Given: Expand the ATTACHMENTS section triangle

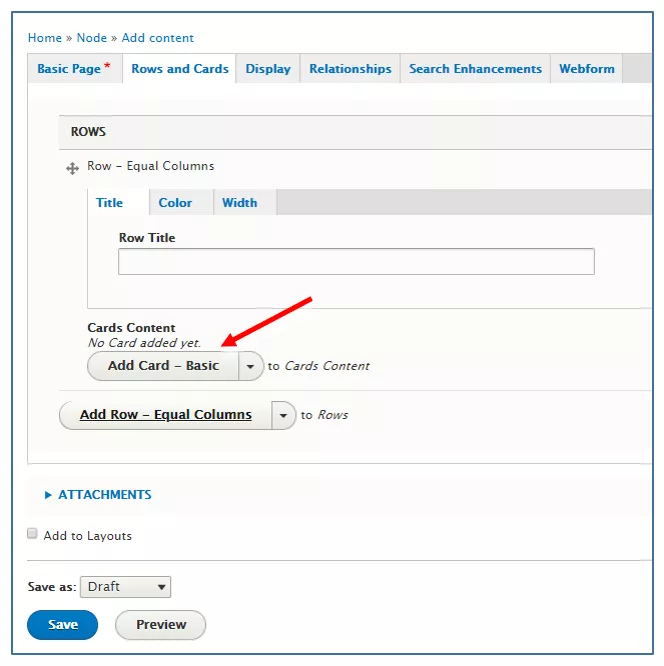Looking at the screenshot, I should click(48, 495).
